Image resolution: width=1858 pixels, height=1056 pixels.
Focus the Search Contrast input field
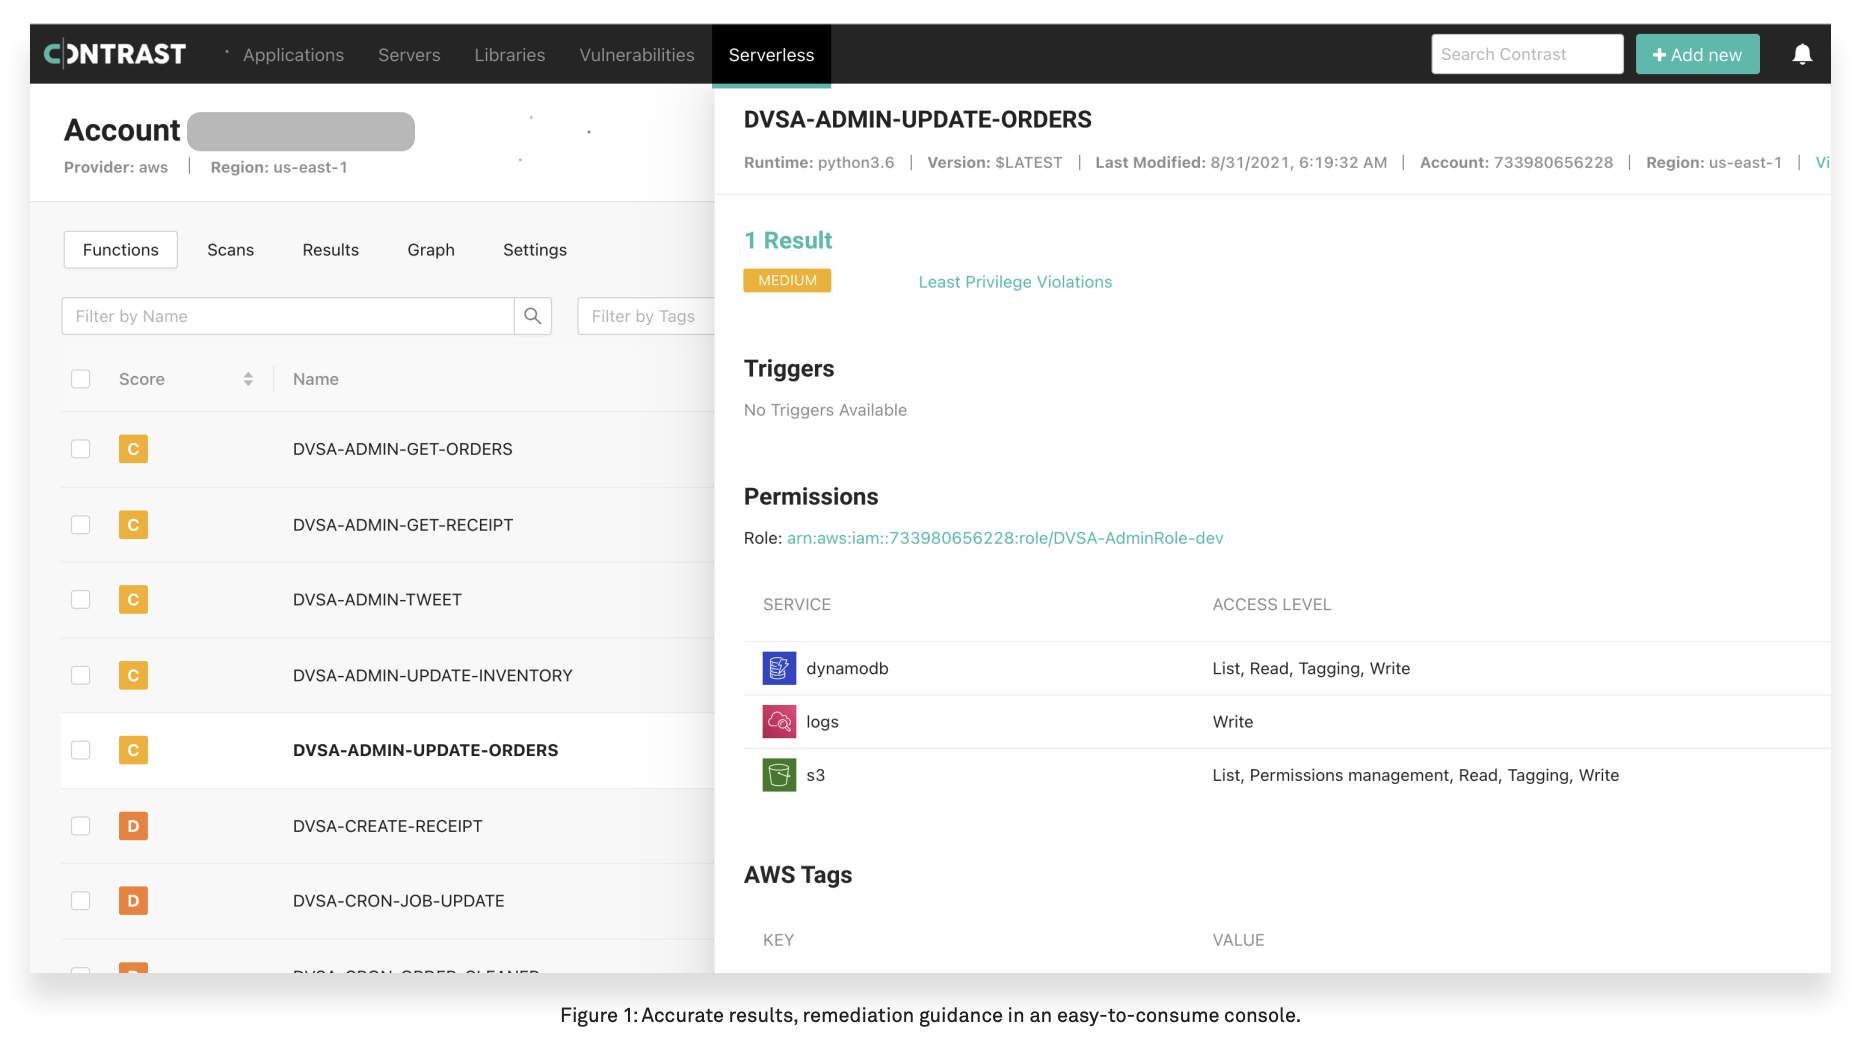point(1526,54)
